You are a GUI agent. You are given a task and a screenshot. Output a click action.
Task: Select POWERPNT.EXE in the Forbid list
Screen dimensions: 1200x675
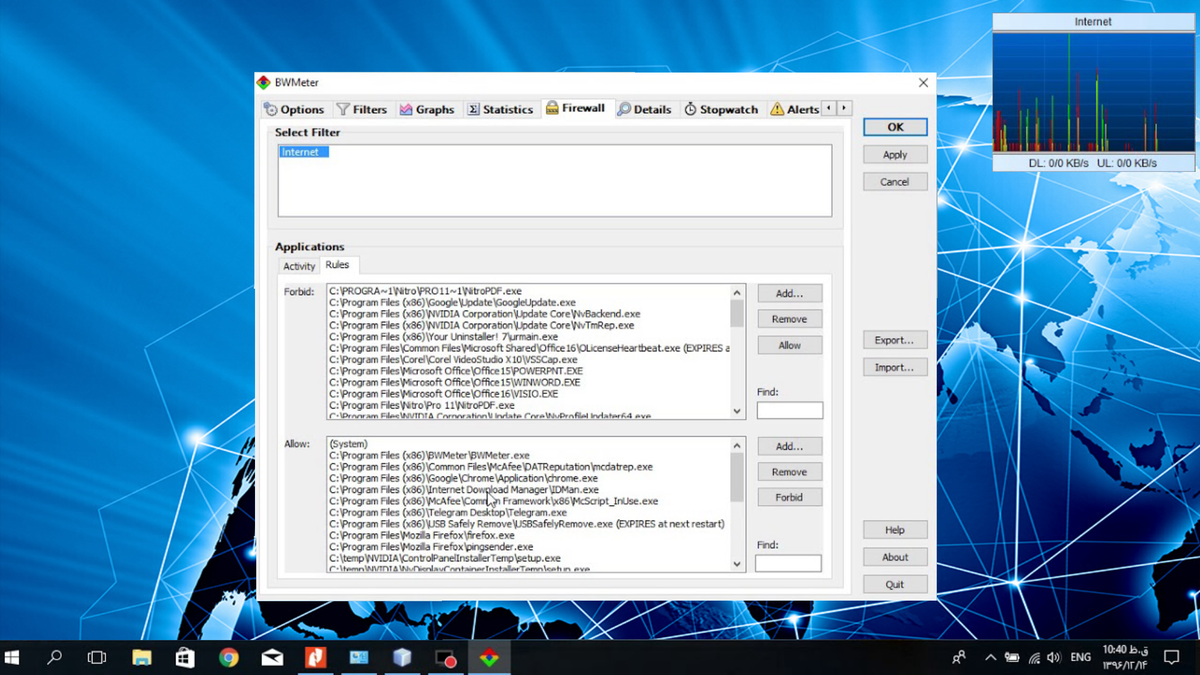(455, 371)
